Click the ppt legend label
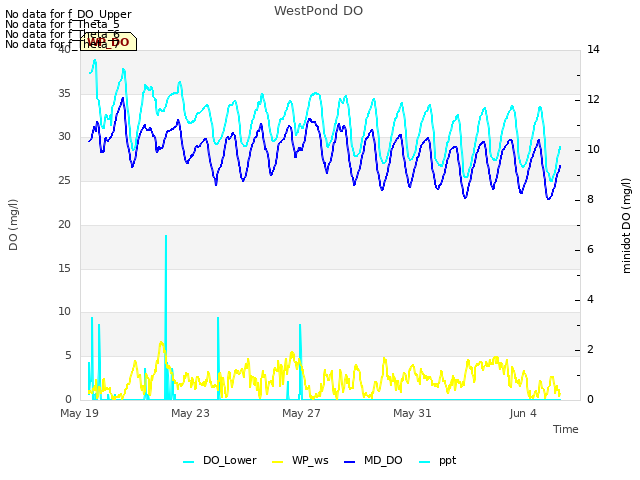The image size is (640, 480). click(x=447, y=461)
